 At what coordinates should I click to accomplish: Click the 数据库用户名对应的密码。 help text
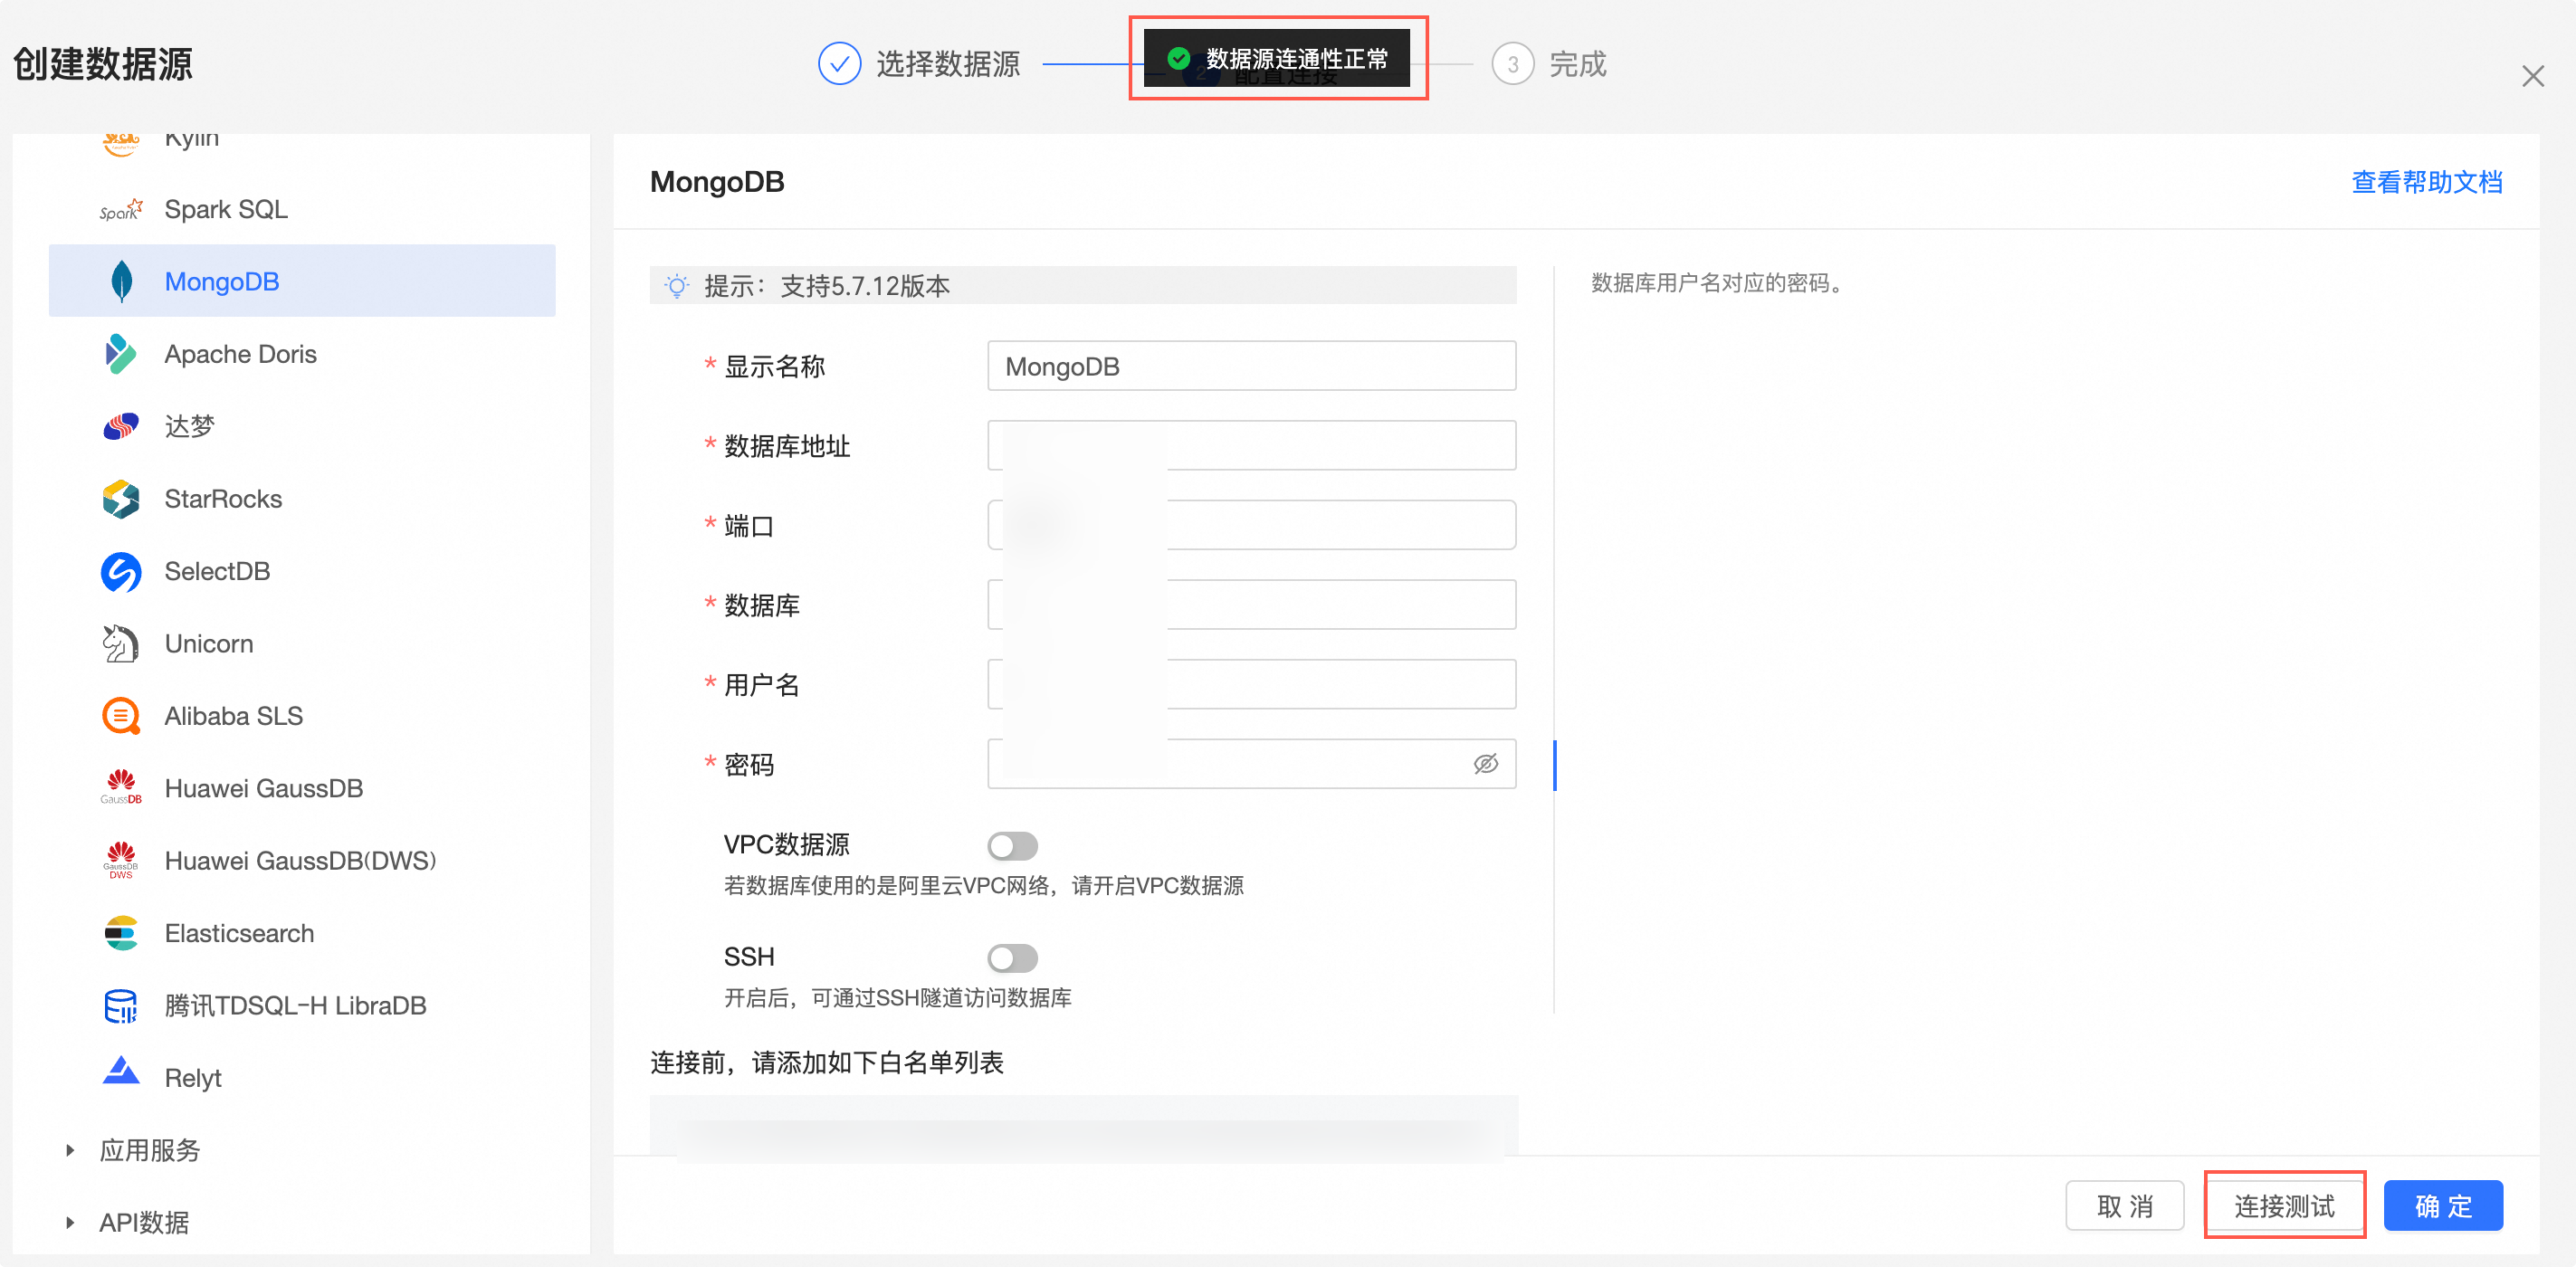(x=1720, y=283)
